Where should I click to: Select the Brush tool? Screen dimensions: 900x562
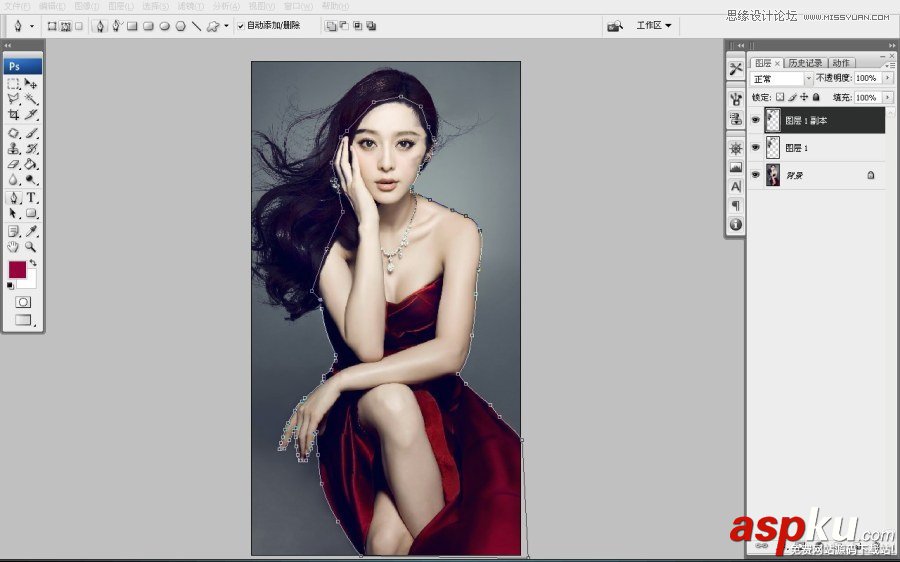[31, 133]
